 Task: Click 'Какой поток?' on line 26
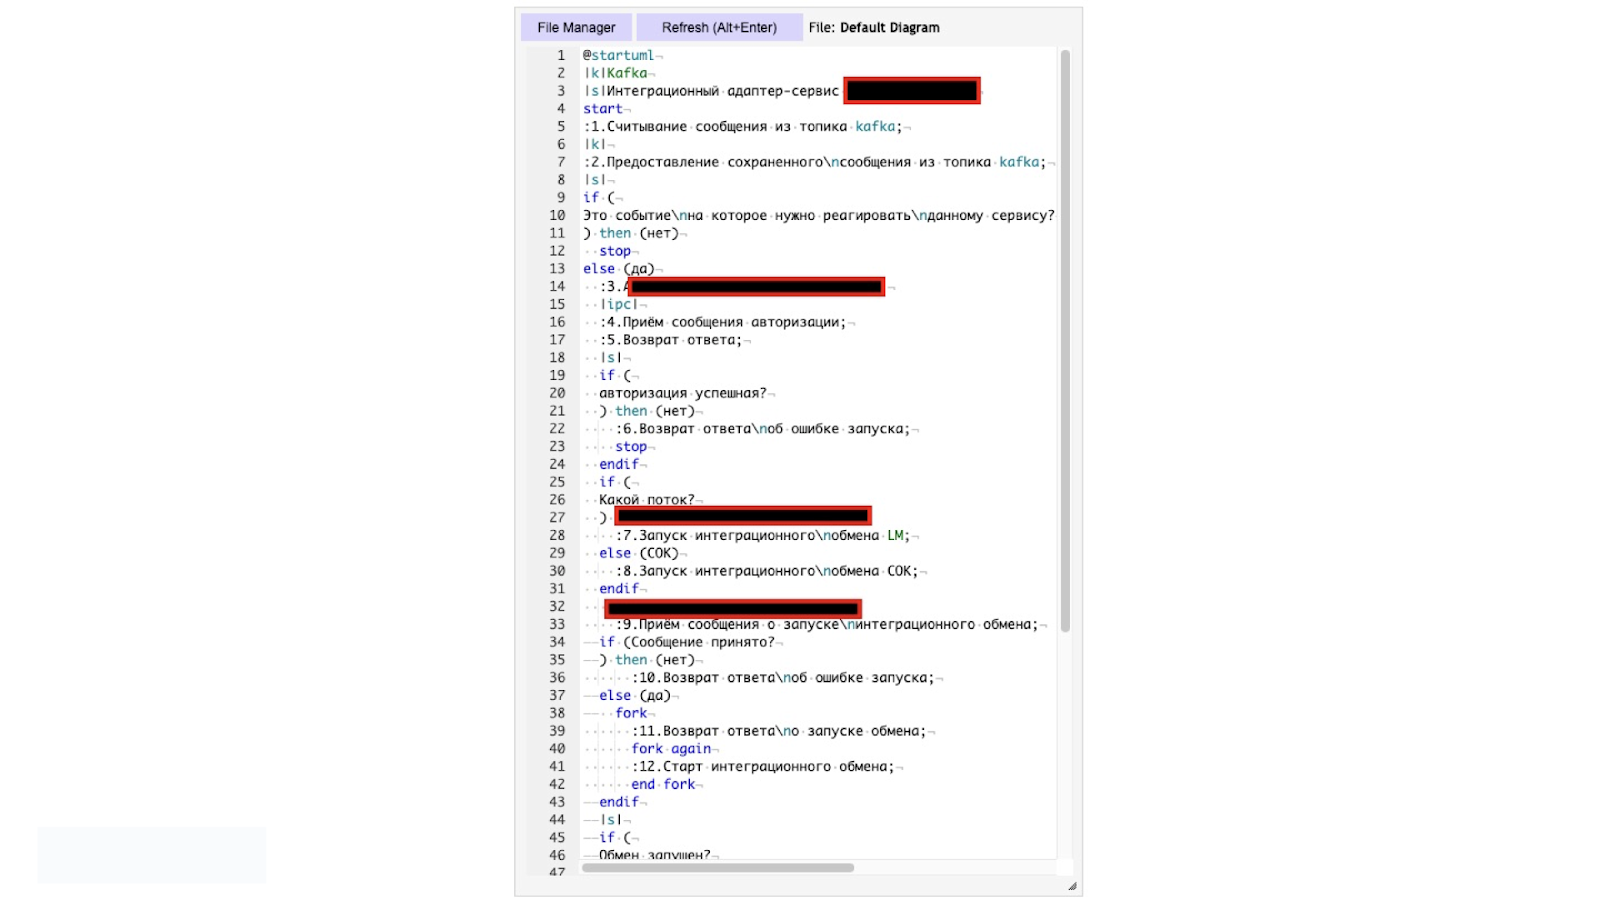click(647, 500)
